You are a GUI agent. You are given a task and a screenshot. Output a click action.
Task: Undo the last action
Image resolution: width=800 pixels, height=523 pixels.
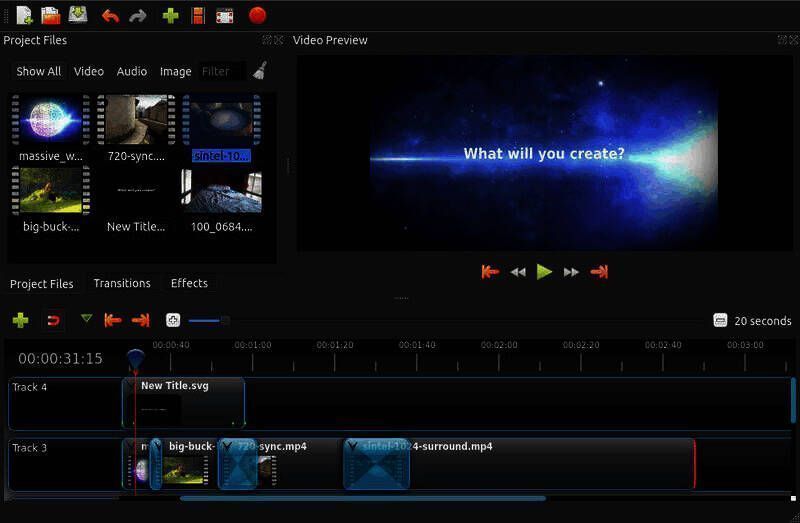[110, 16]
